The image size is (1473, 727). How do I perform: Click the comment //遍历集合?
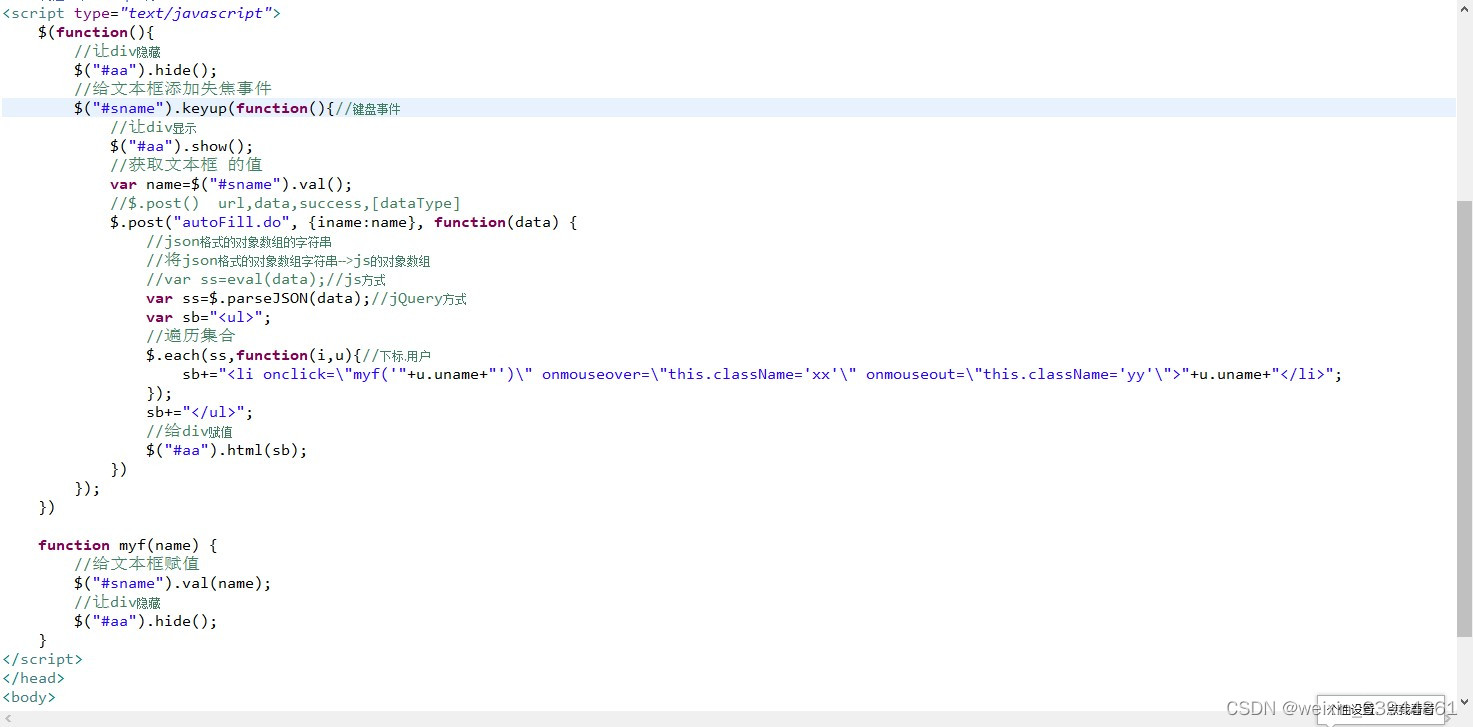tap(191, 336)
